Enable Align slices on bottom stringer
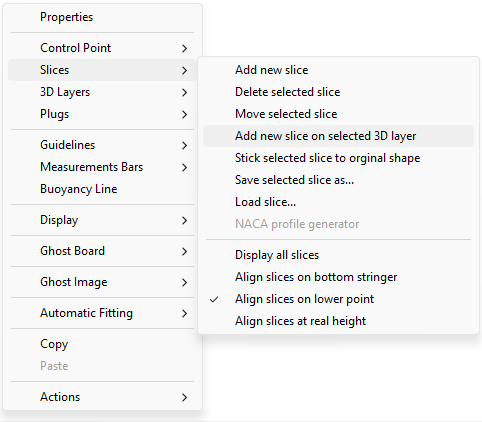The image size is (482, 422). 338,277
